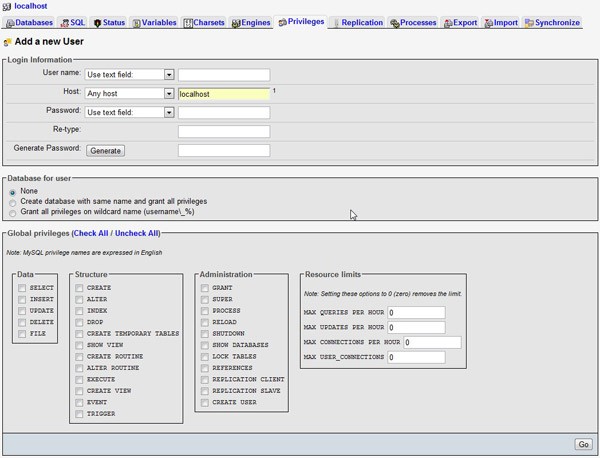Image resolution: width=600 pixels, height=458 pixels.
Task: Switch to the SQL tab
Action: pos(73,23)
